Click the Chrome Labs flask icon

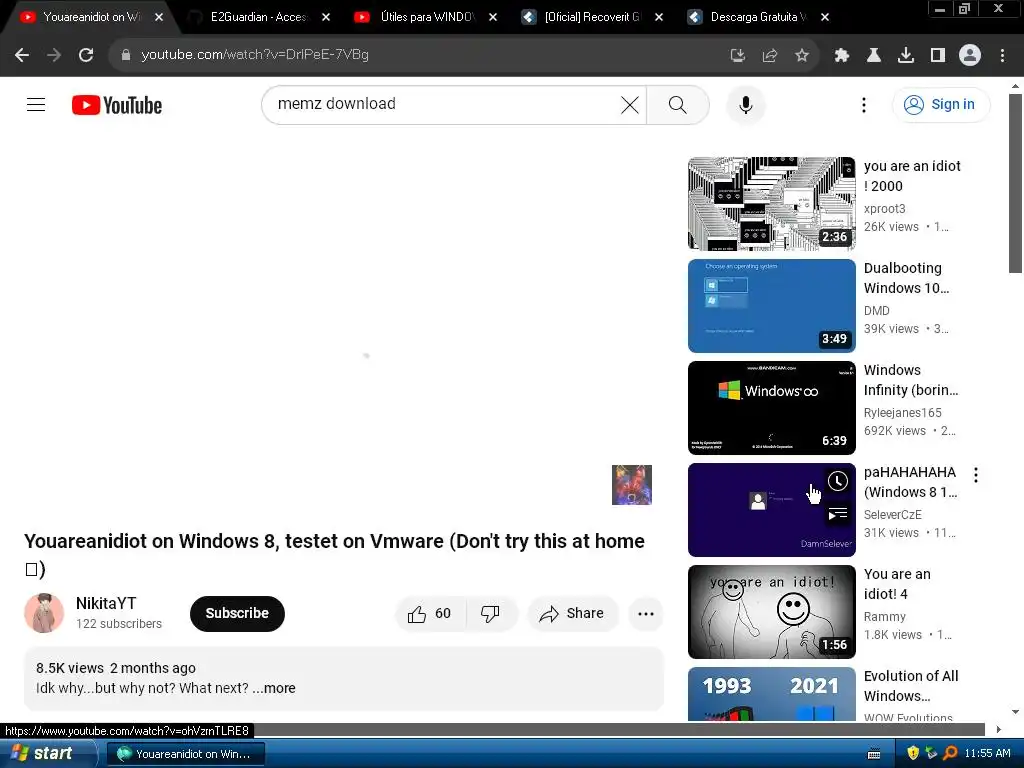pyautogui.click(x=874, y=56)
